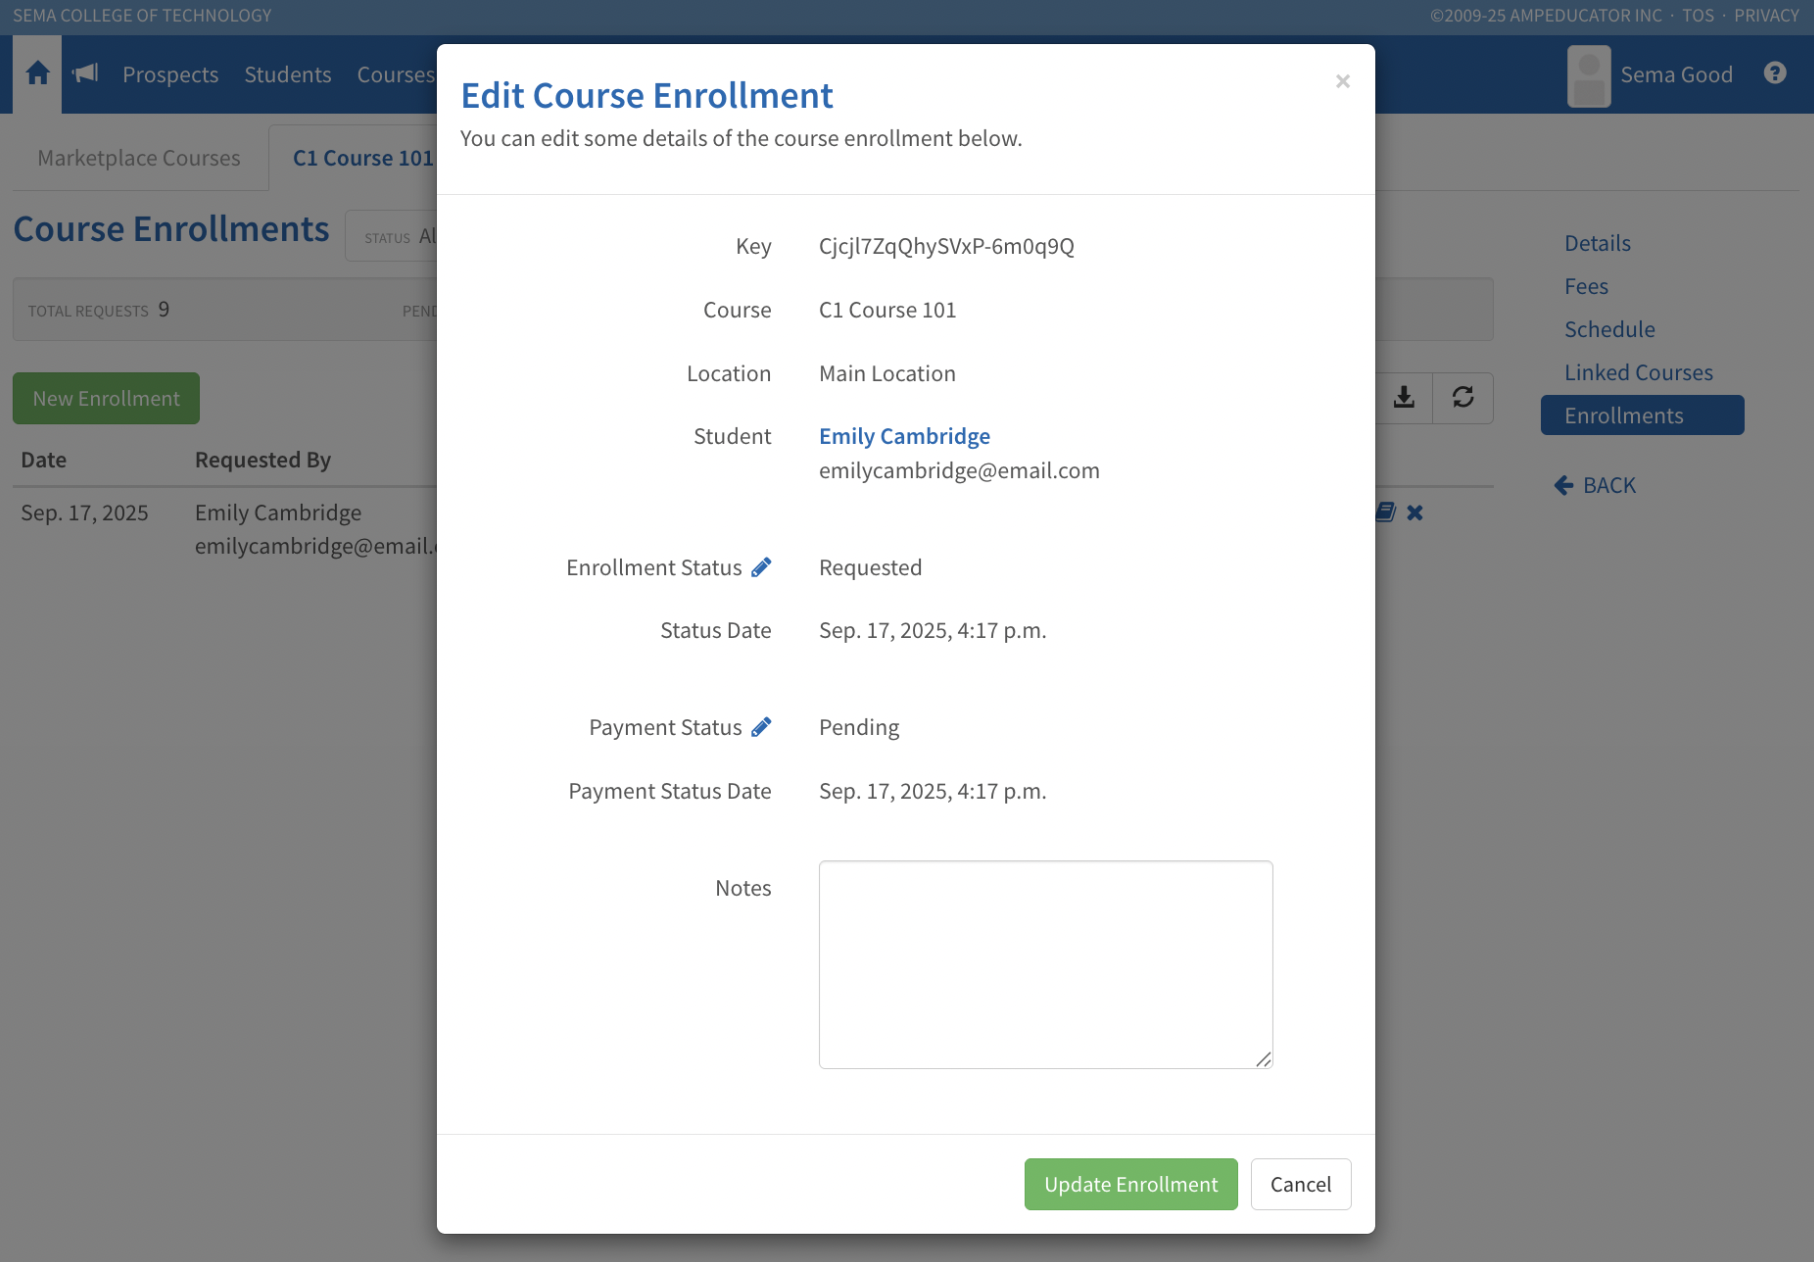Open the announcements megaphone icon
Image resolution: width=1814 pixels, height=1262 pixels.
pyautogui.click(x=86, y=74)
